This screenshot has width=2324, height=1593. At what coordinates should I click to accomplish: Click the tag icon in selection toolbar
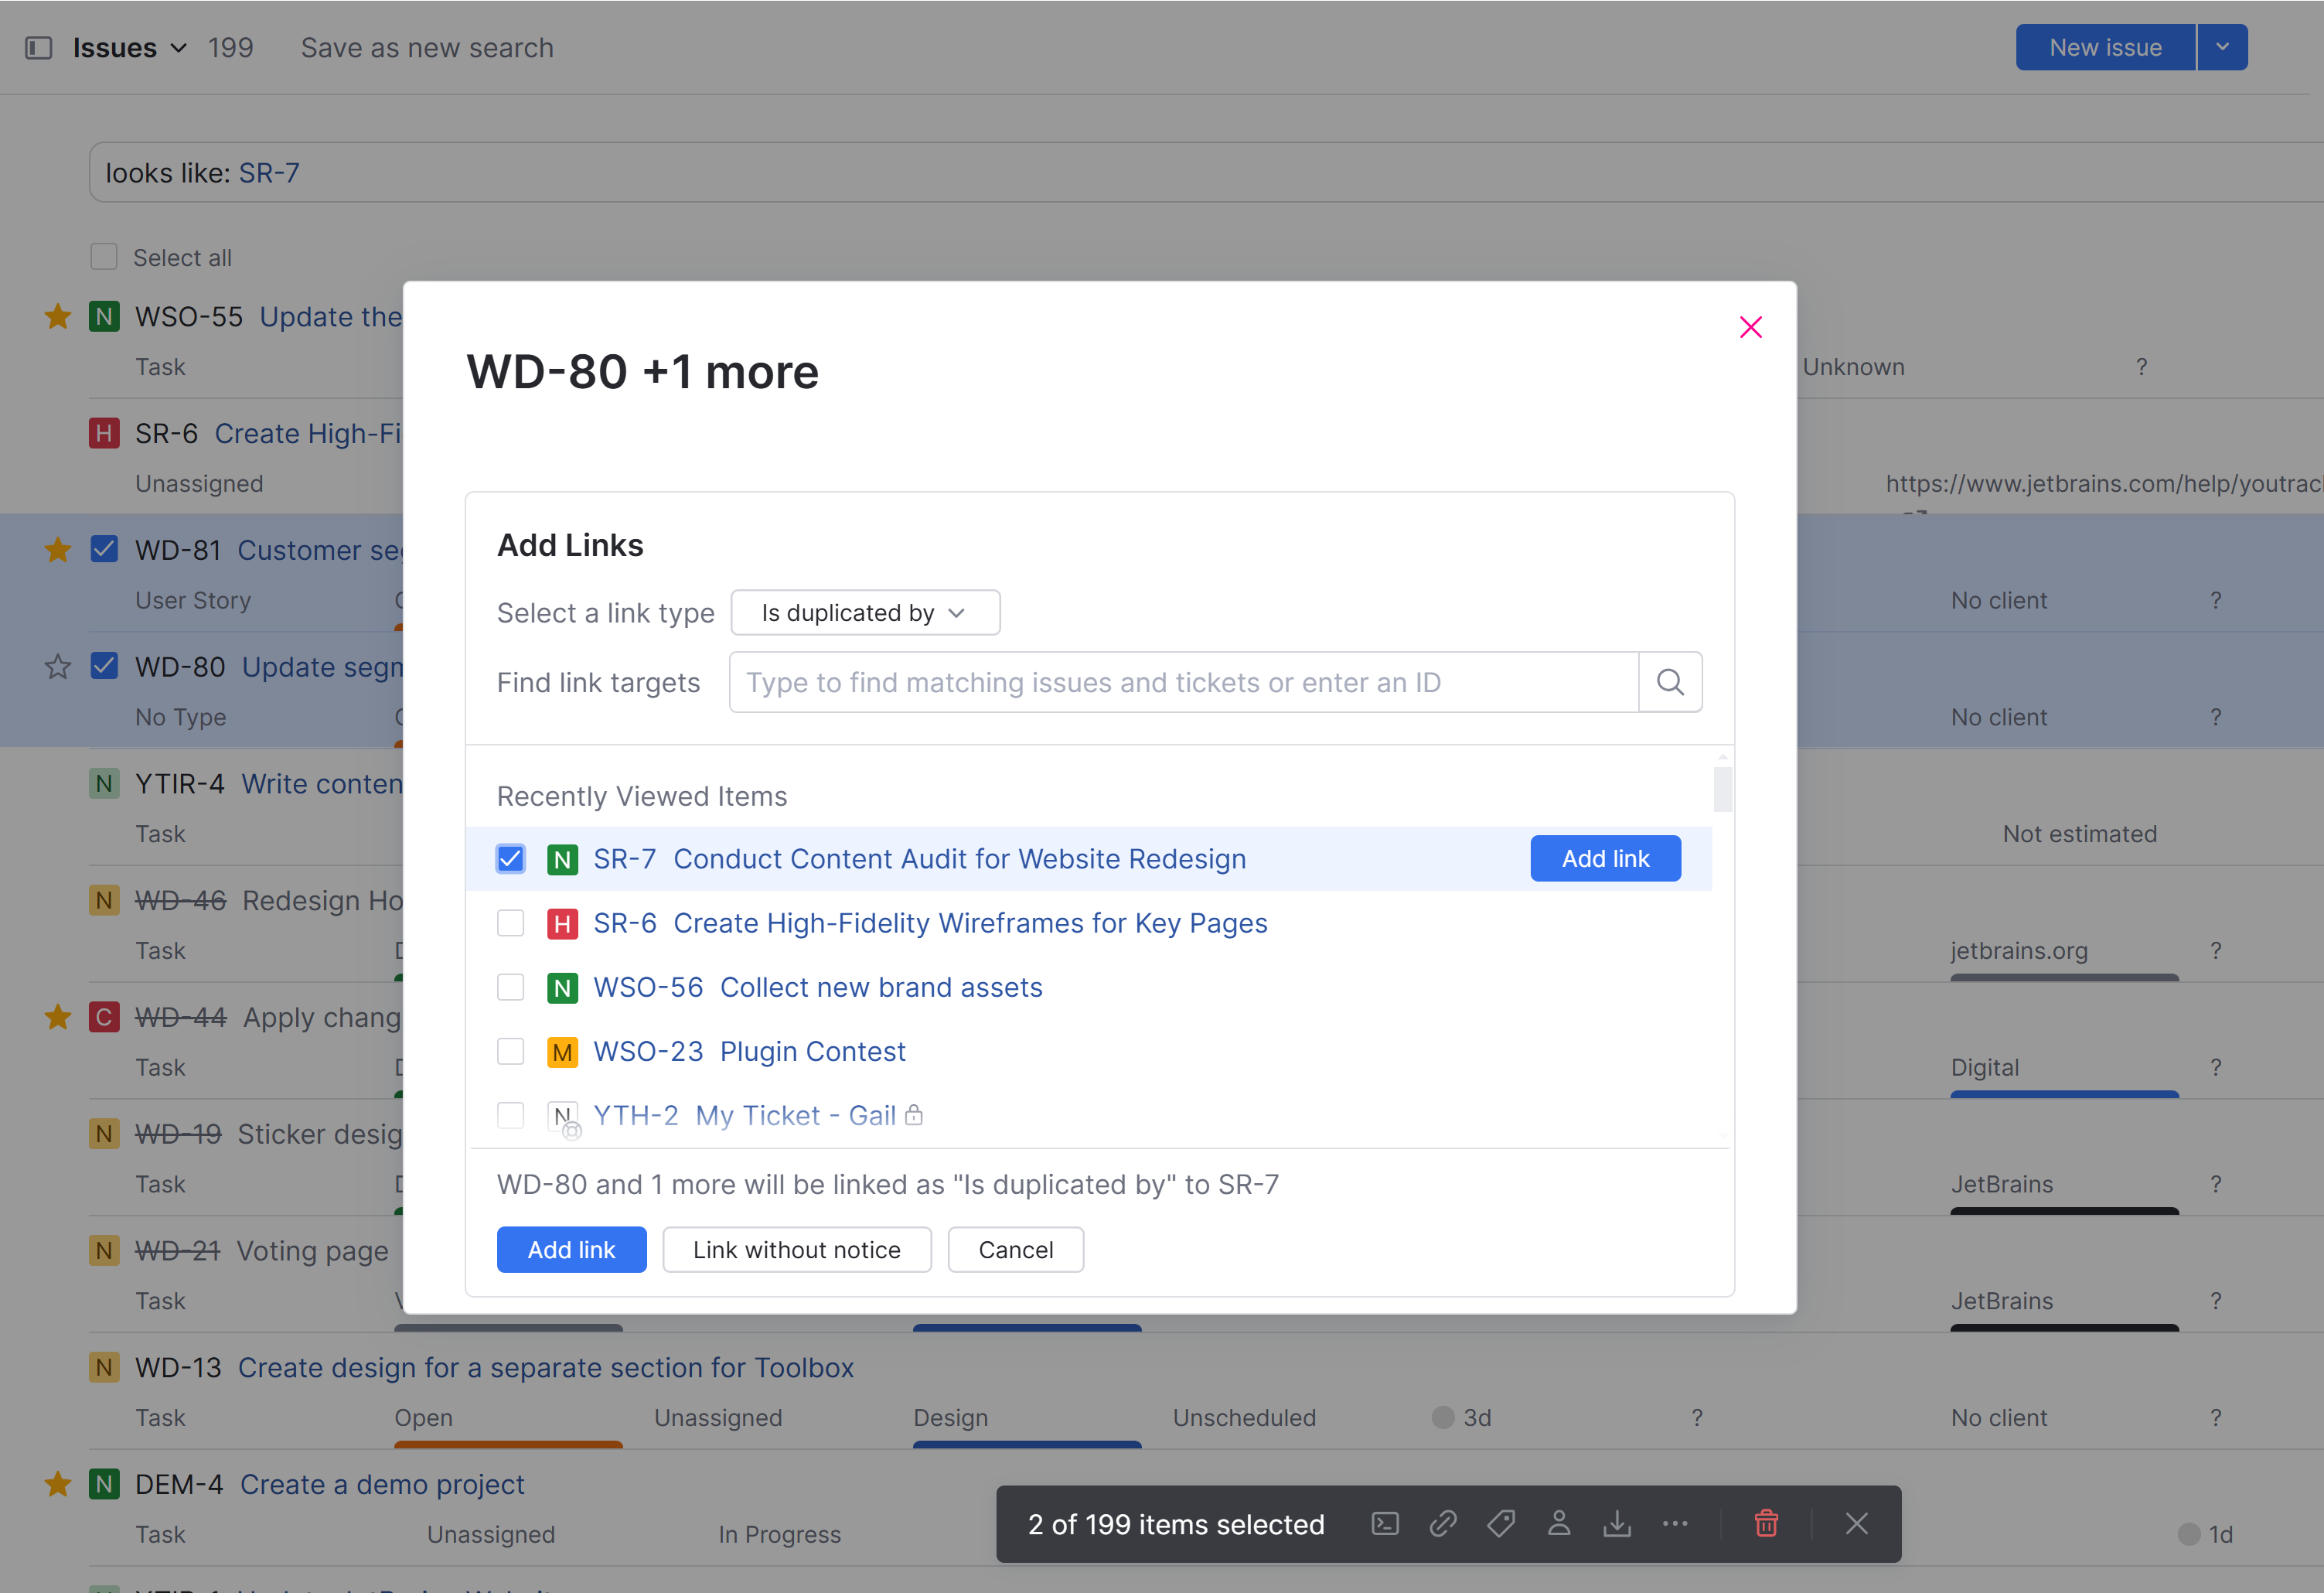tap(1501, 1524)
